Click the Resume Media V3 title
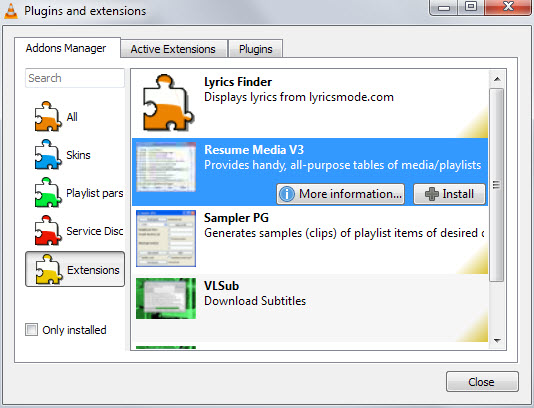534x408 pixels. click(x=254, y=150)
